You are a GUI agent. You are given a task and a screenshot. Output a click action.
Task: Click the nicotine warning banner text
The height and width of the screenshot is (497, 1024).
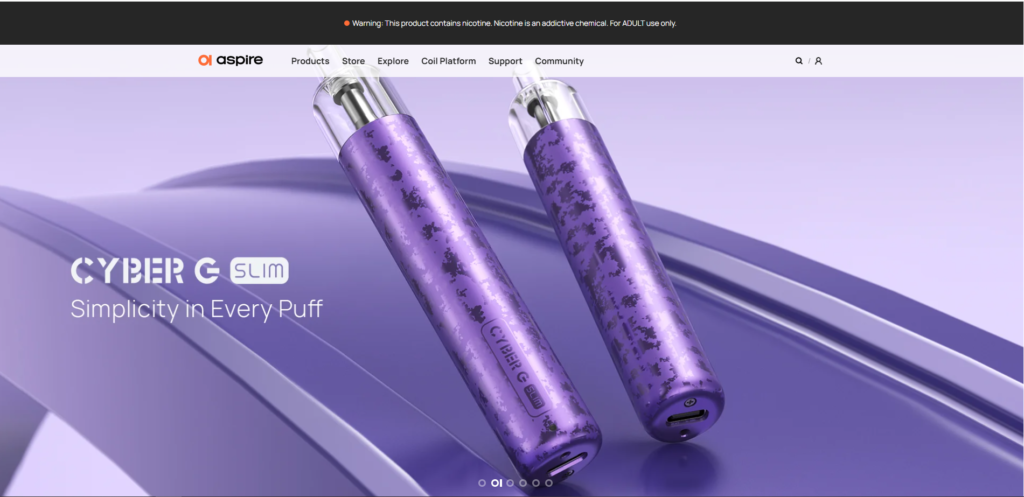[514, 23]
